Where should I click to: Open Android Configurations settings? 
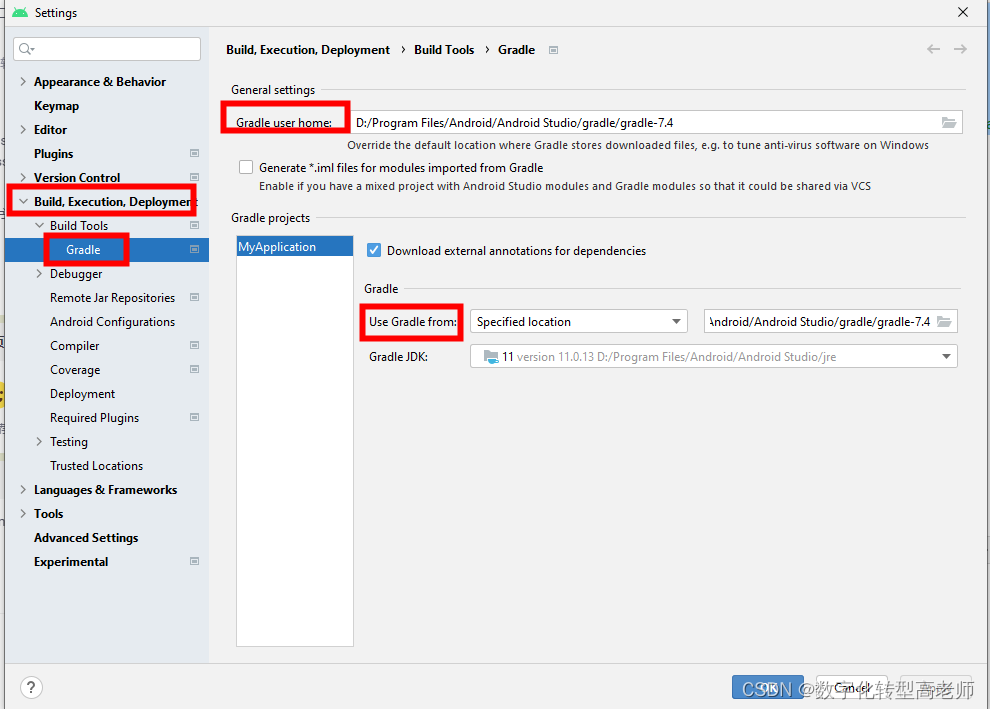[x=112, y=321]
